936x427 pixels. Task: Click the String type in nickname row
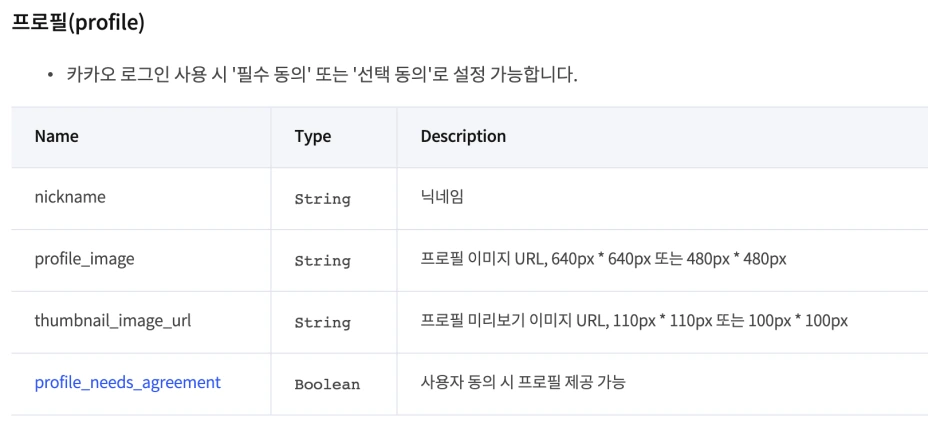click(322, 199)
